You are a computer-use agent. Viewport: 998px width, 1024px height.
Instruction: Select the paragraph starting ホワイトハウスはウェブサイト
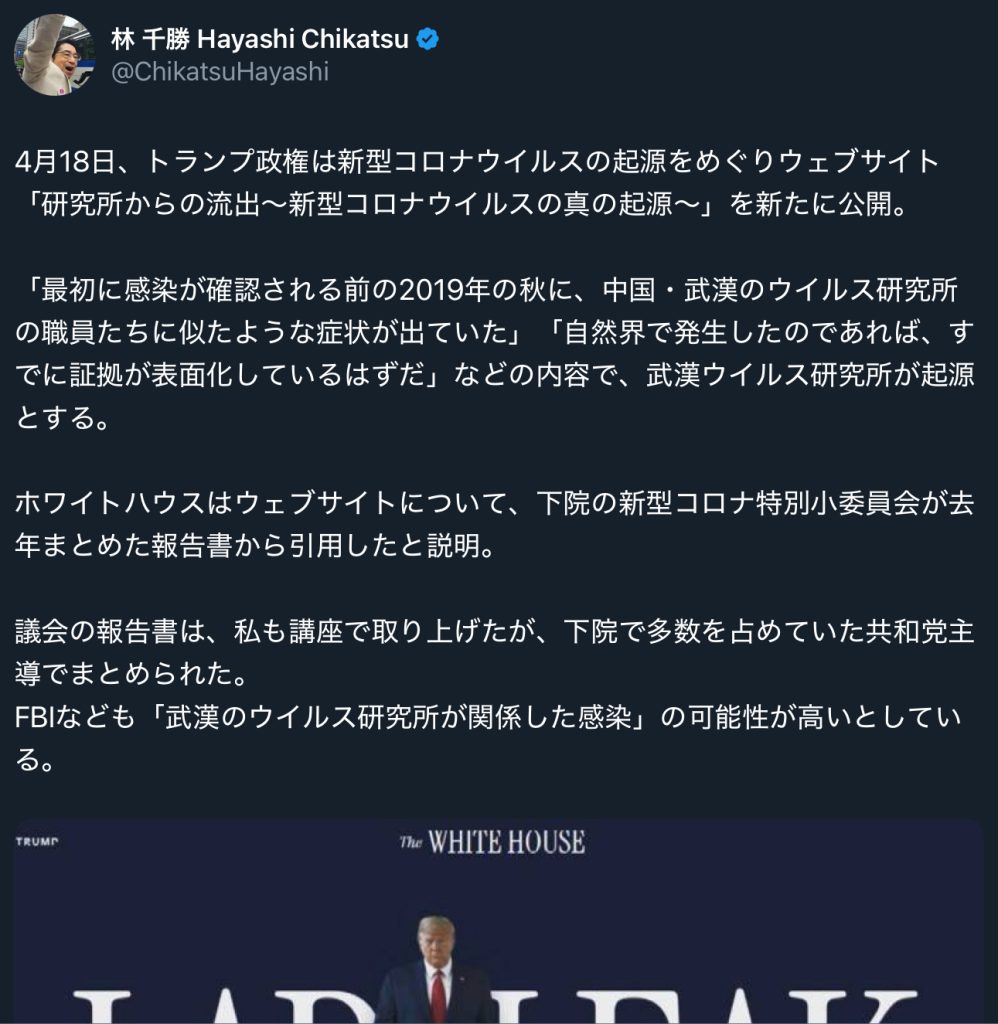(x=495, y=524)
